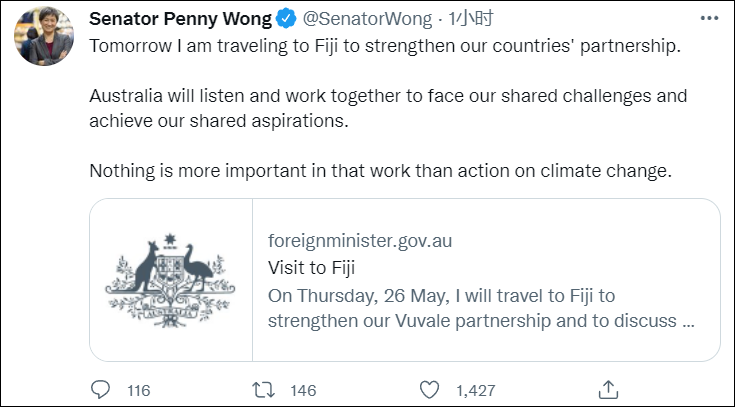
Task: Click the card description about Thursday, 26 May
Action: [482, 309]
